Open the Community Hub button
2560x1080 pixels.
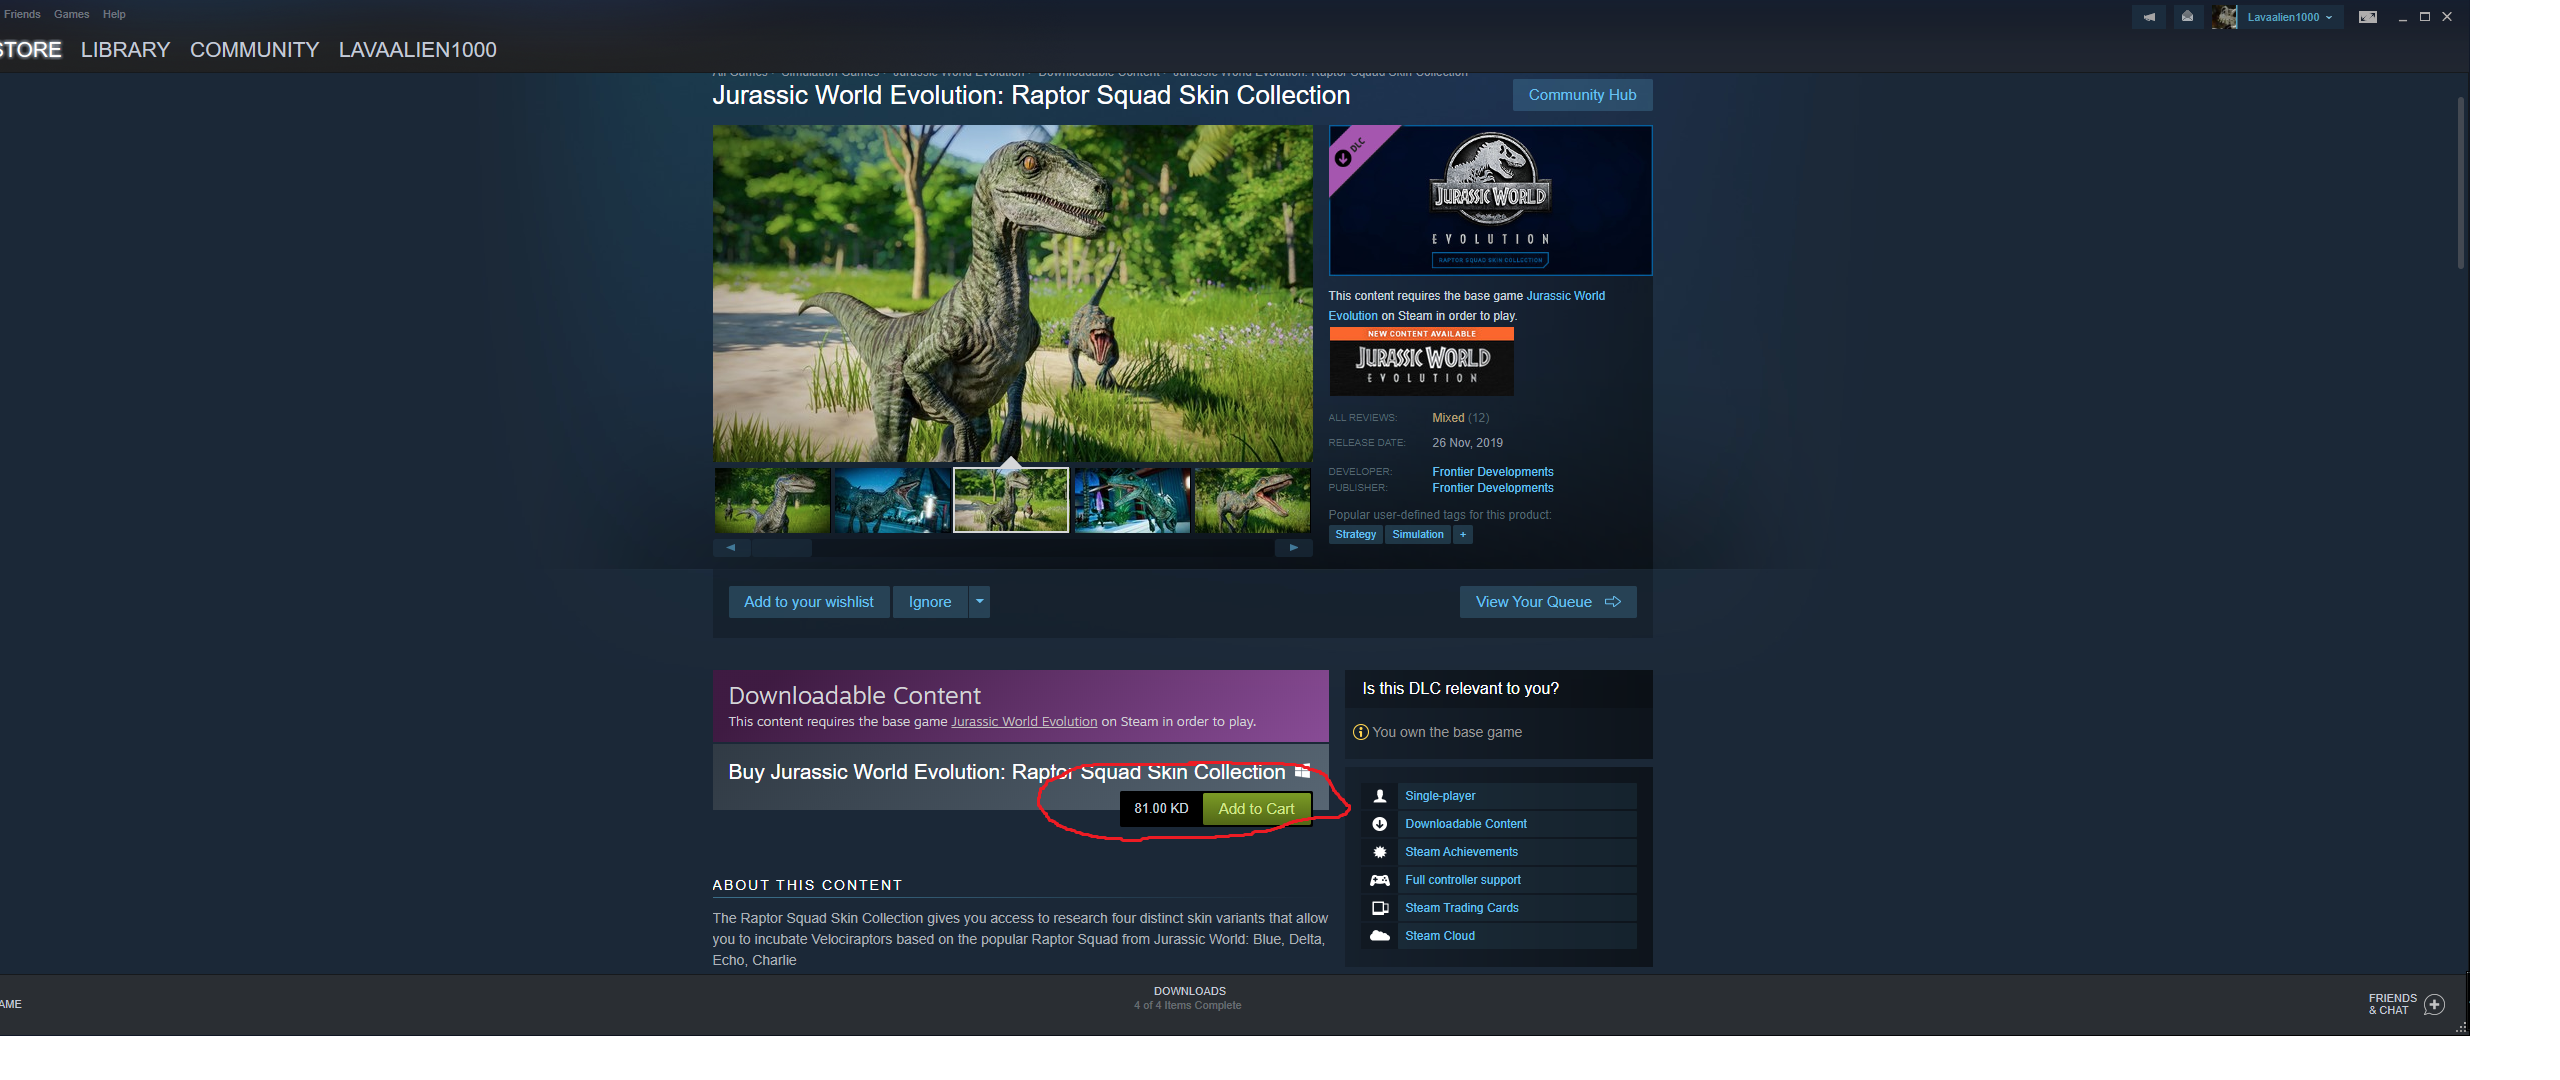point(1582,95)
